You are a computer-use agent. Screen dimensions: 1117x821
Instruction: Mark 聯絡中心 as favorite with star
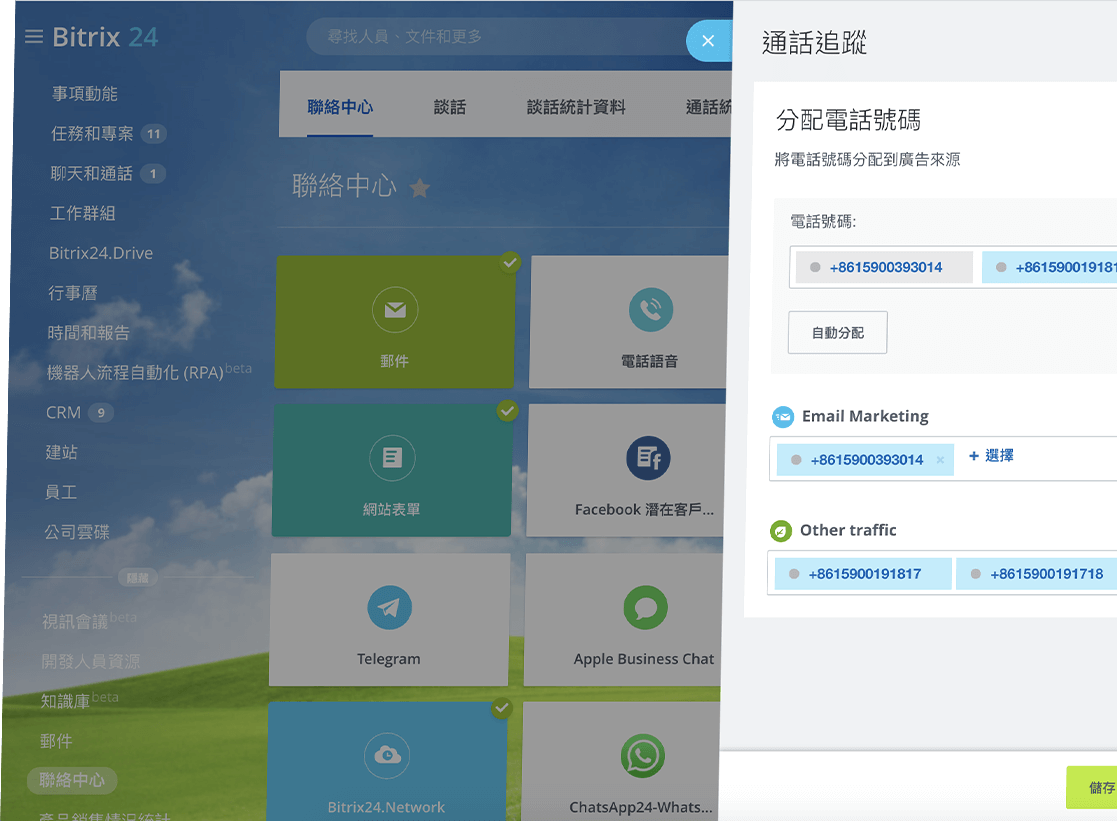(420, 188)
